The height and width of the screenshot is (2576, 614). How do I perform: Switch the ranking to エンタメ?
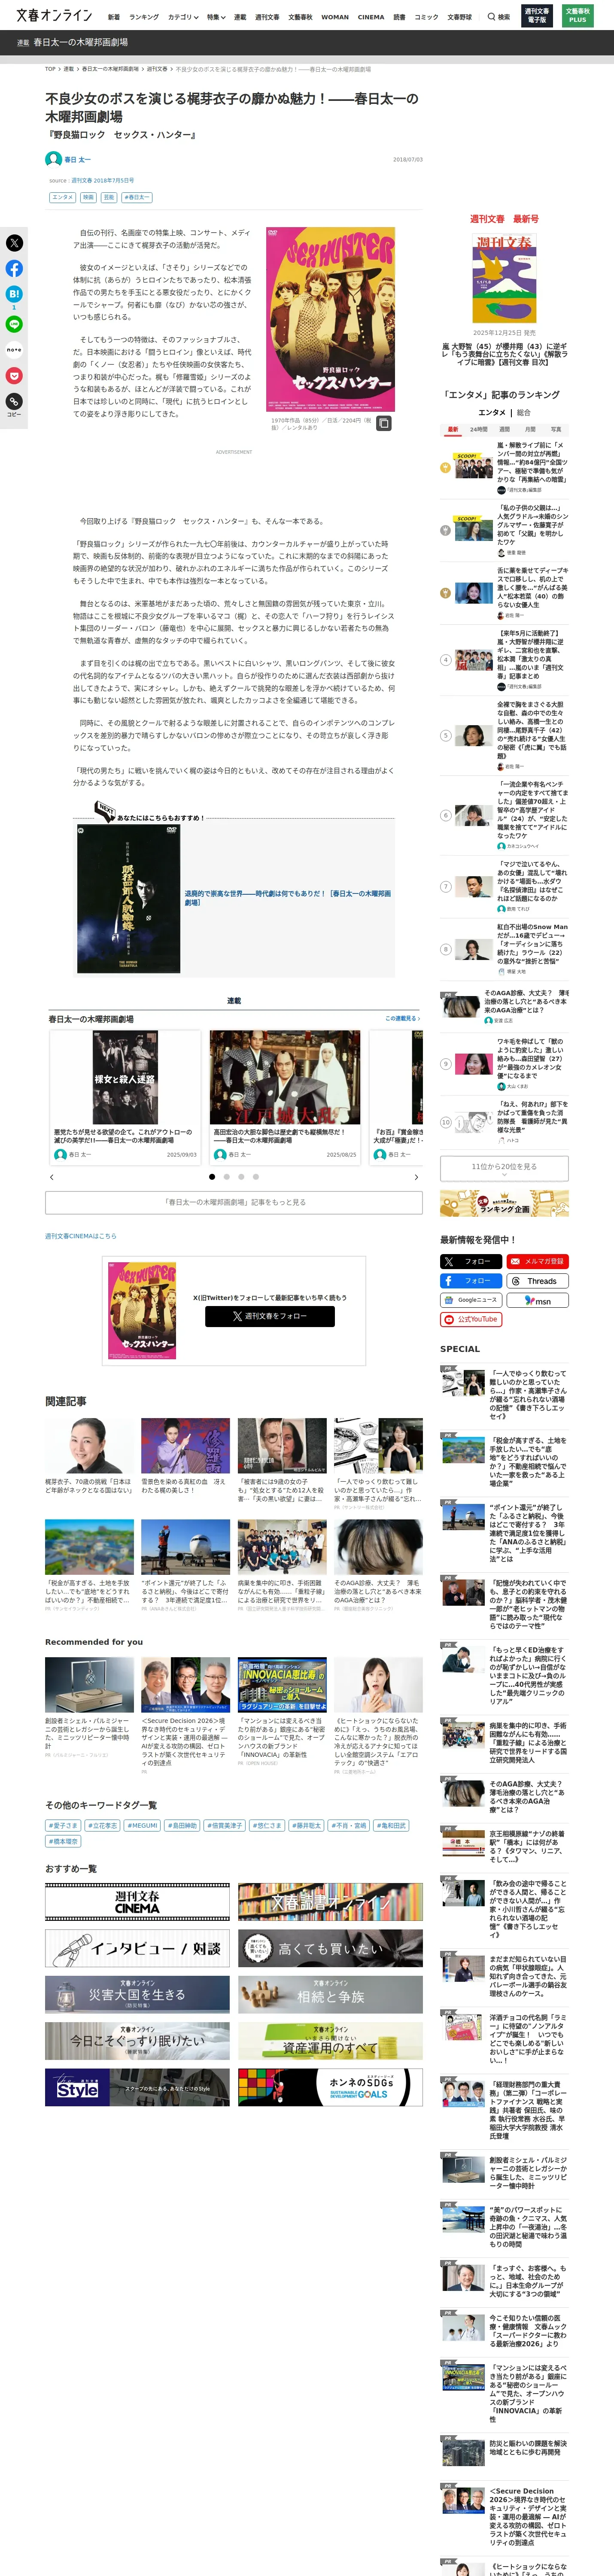coord(491,412)
